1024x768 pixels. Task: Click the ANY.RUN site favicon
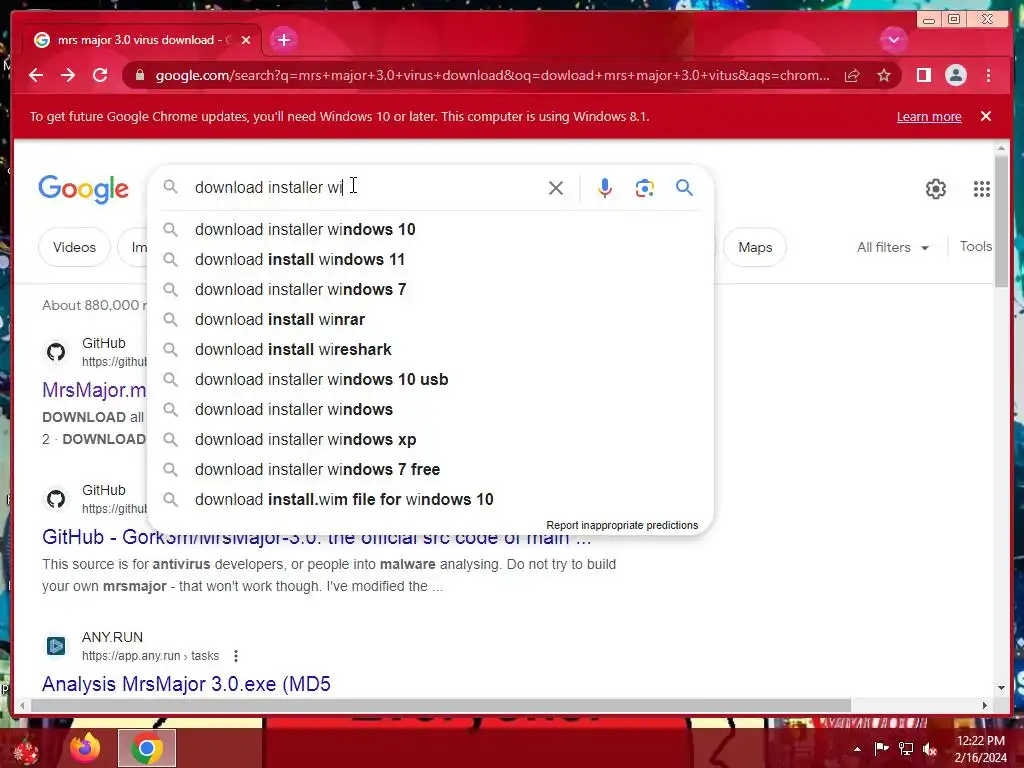(x=56, y=646)
